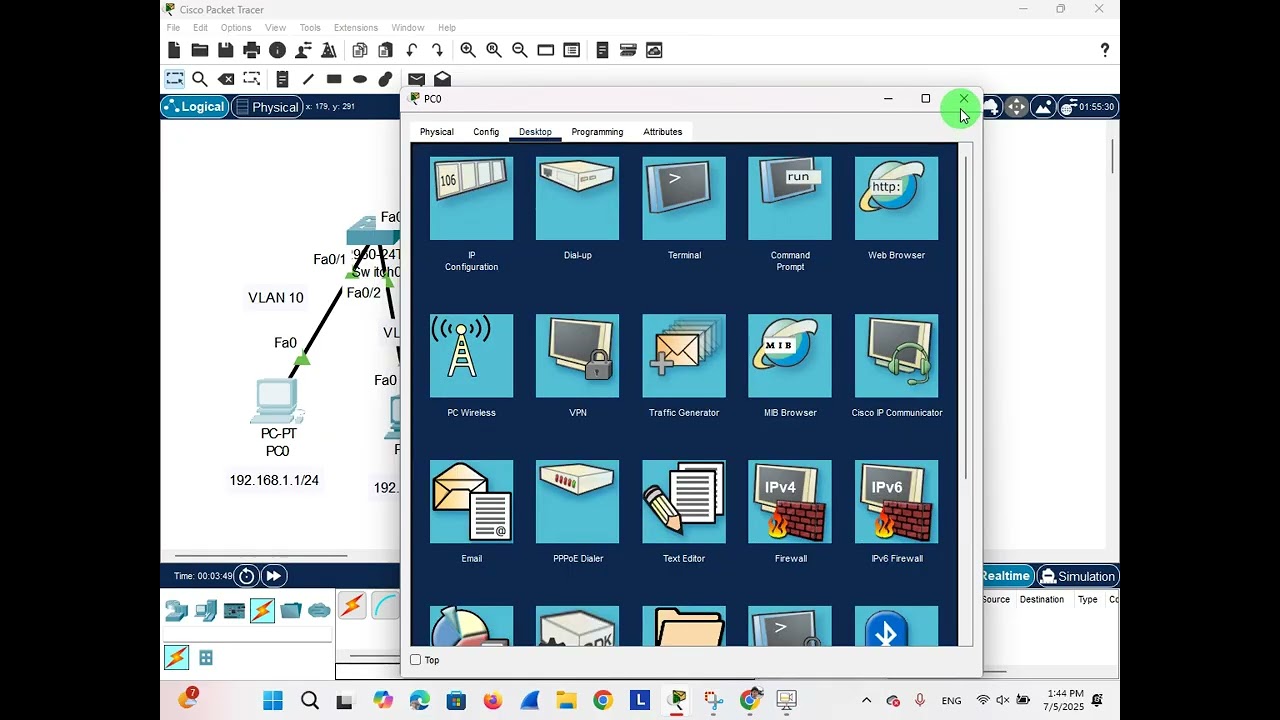Open the Options menu
1280x720 pixels.
[x=236, y=28]
